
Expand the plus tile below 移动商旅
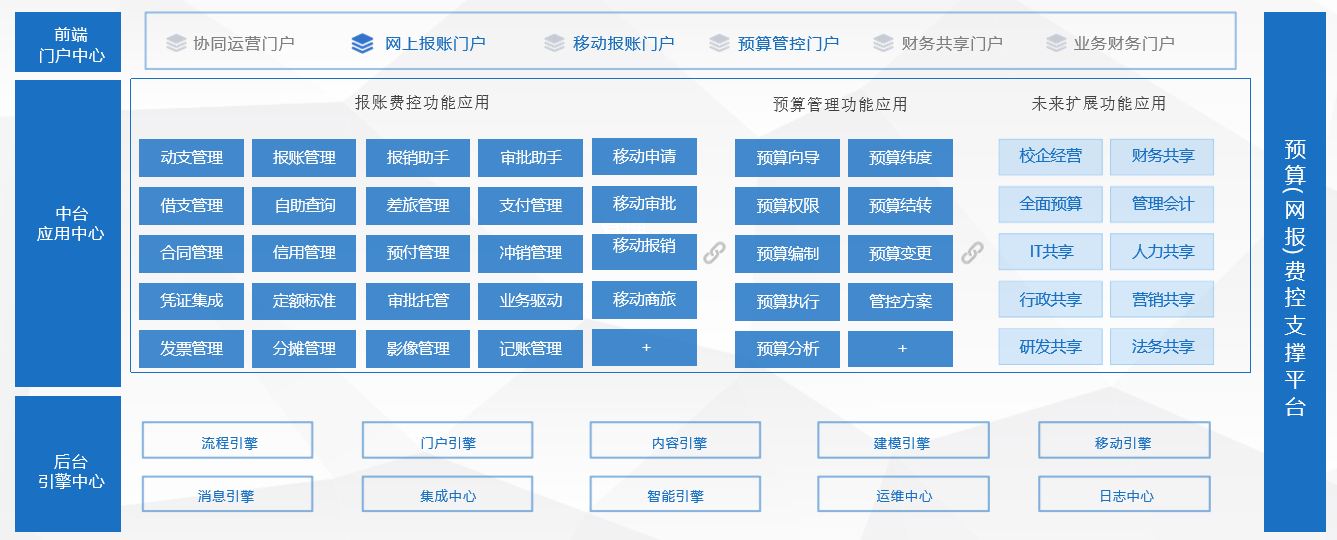click(644, 348)
